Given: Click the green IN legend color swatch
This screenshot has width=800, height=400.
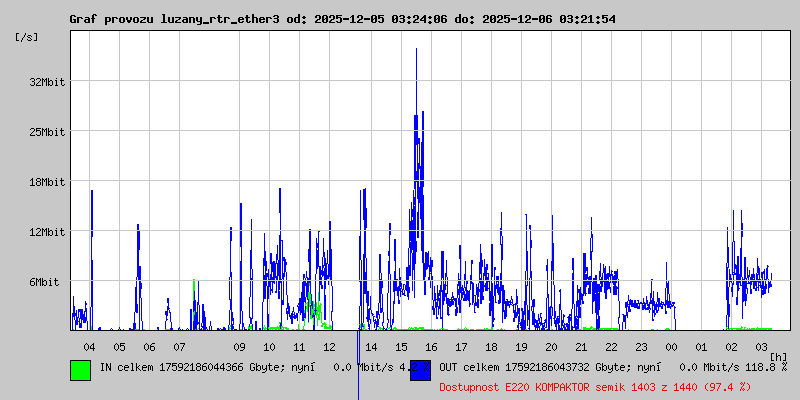Looking at the screenshot, I should (80, 369).
